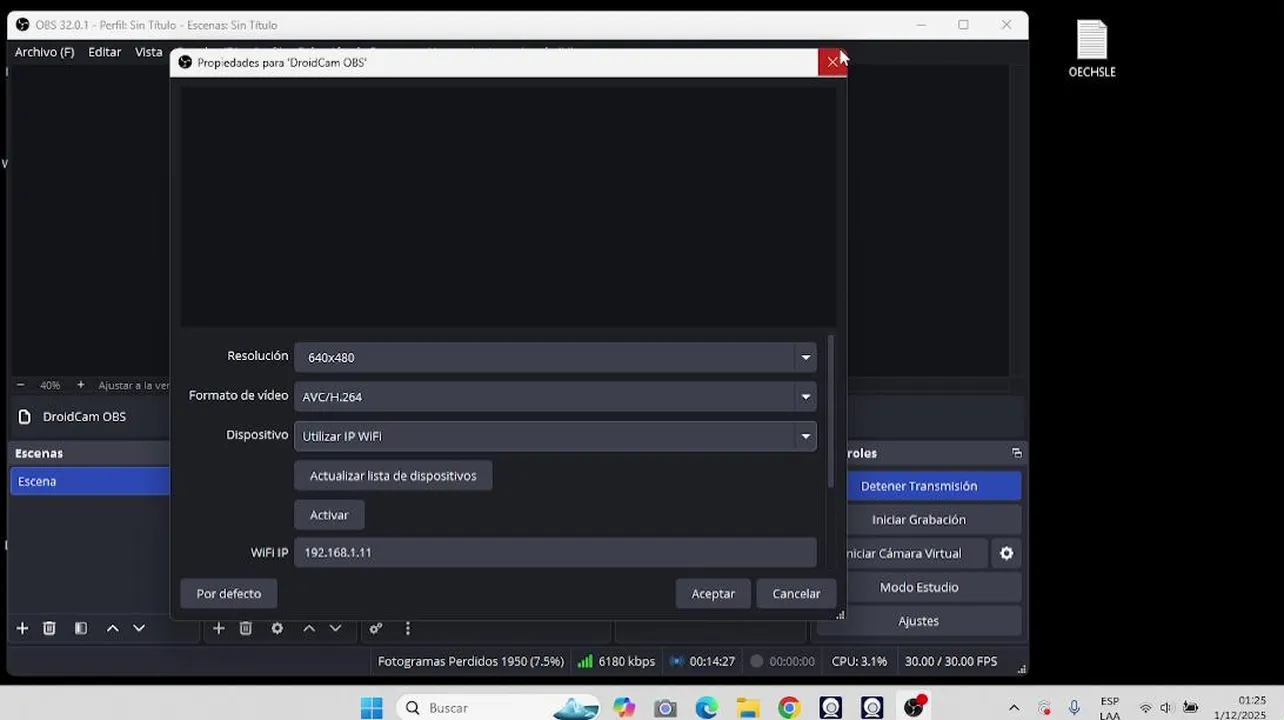Move the scene up with the up arrow
Viewport: 1284px width, 720px height.
point(113,628)
